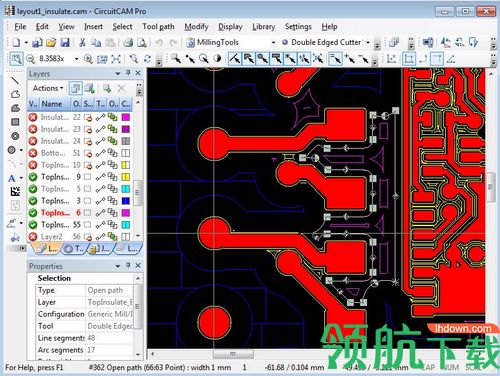The image size is (500, 376).
Task: Toggle visibility of Insulat... layer 22
Action: pos(33,117)
